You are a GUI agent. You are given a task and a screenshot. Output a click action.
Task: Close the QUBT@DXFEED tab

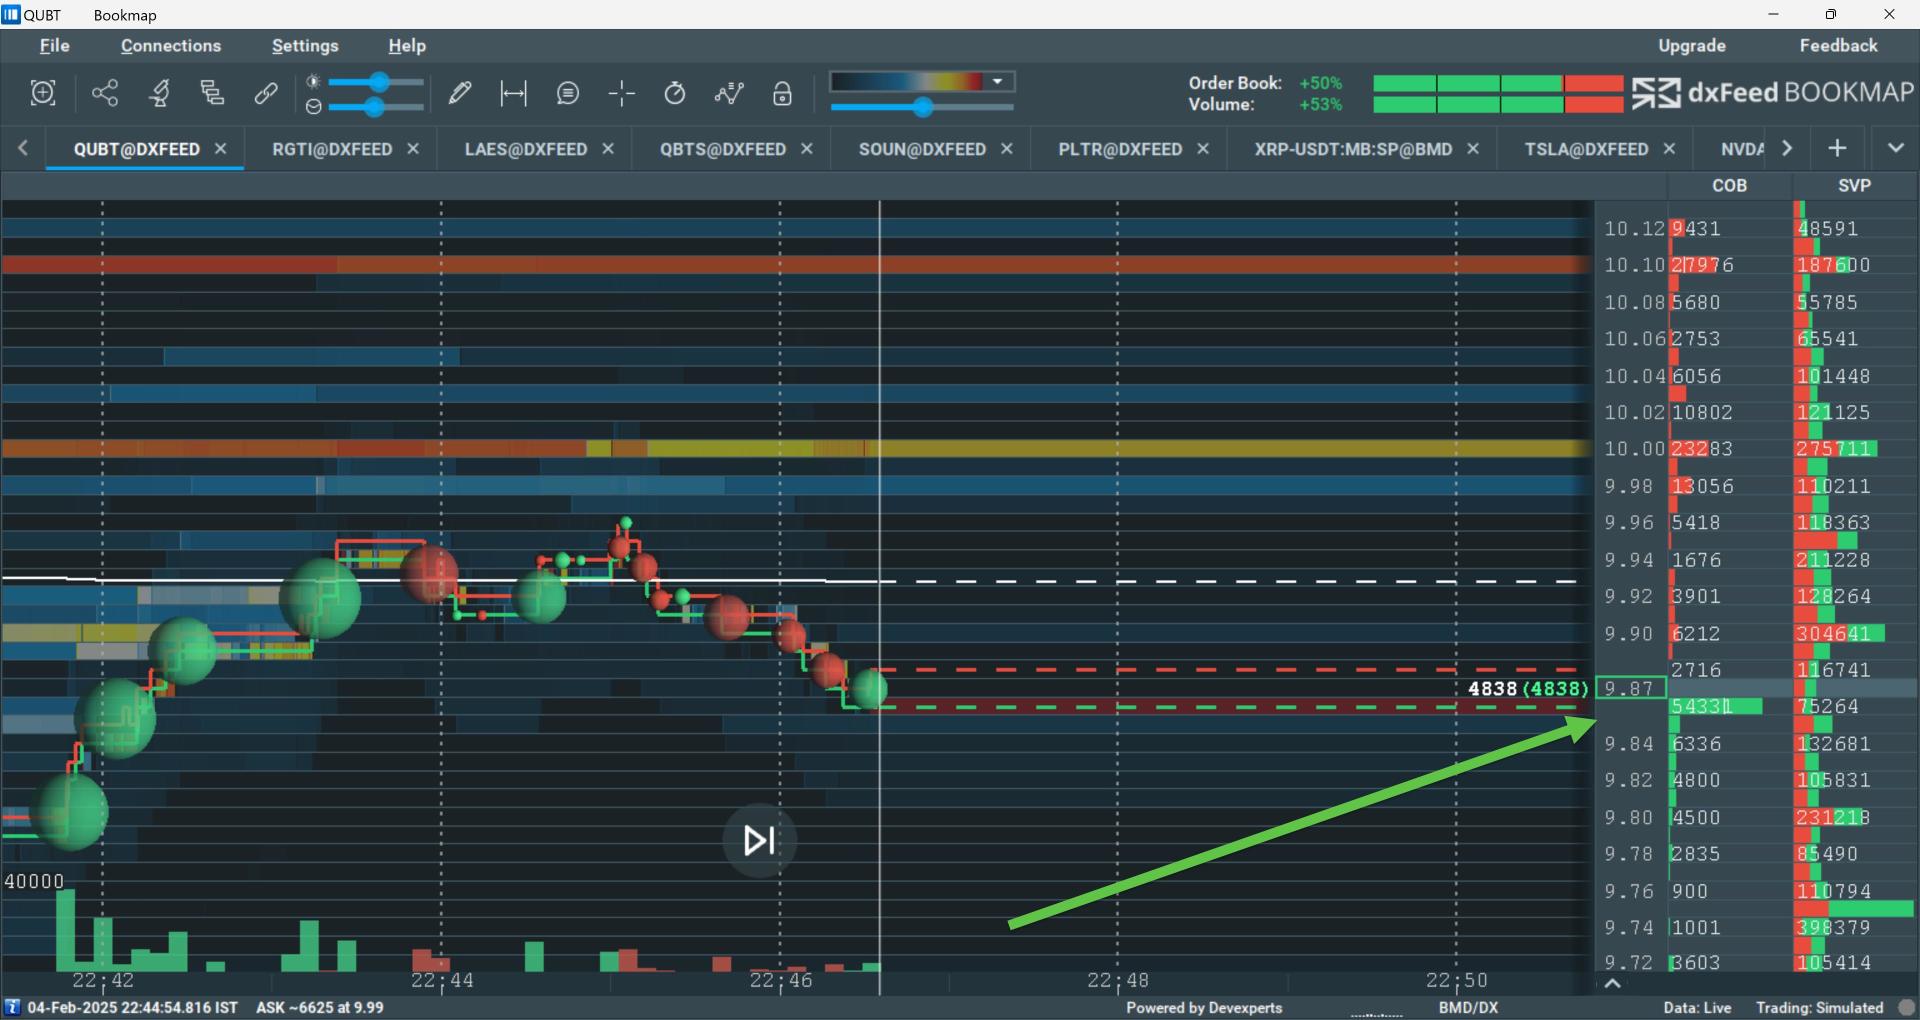click(x=221, y=148)
